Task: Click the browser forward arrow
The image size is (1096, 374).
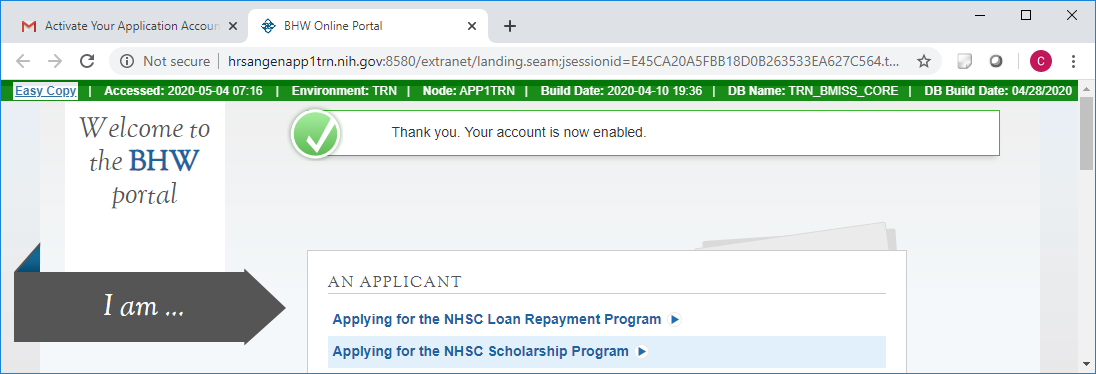Action: pyautogui.click(x=55, y=62)
